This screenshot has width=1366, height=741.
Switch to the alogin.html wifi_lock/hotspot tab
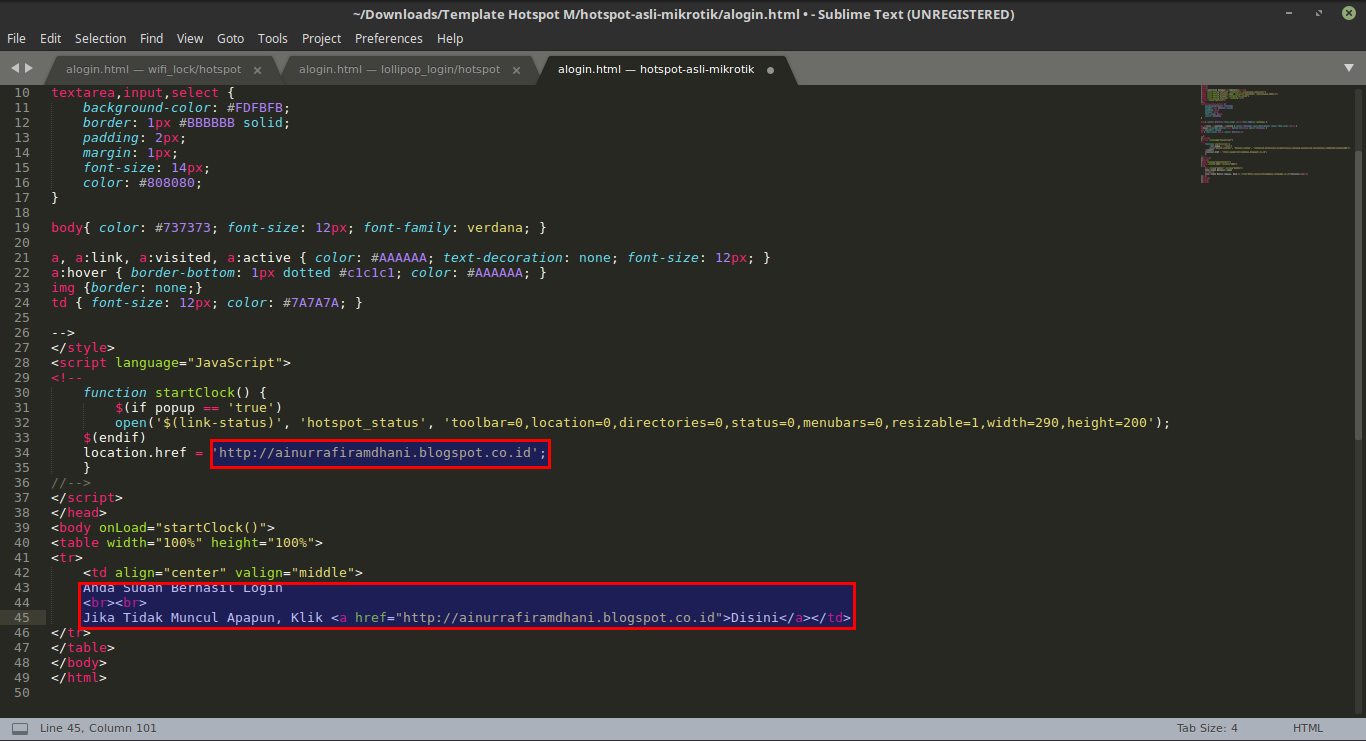coord(153,69)
